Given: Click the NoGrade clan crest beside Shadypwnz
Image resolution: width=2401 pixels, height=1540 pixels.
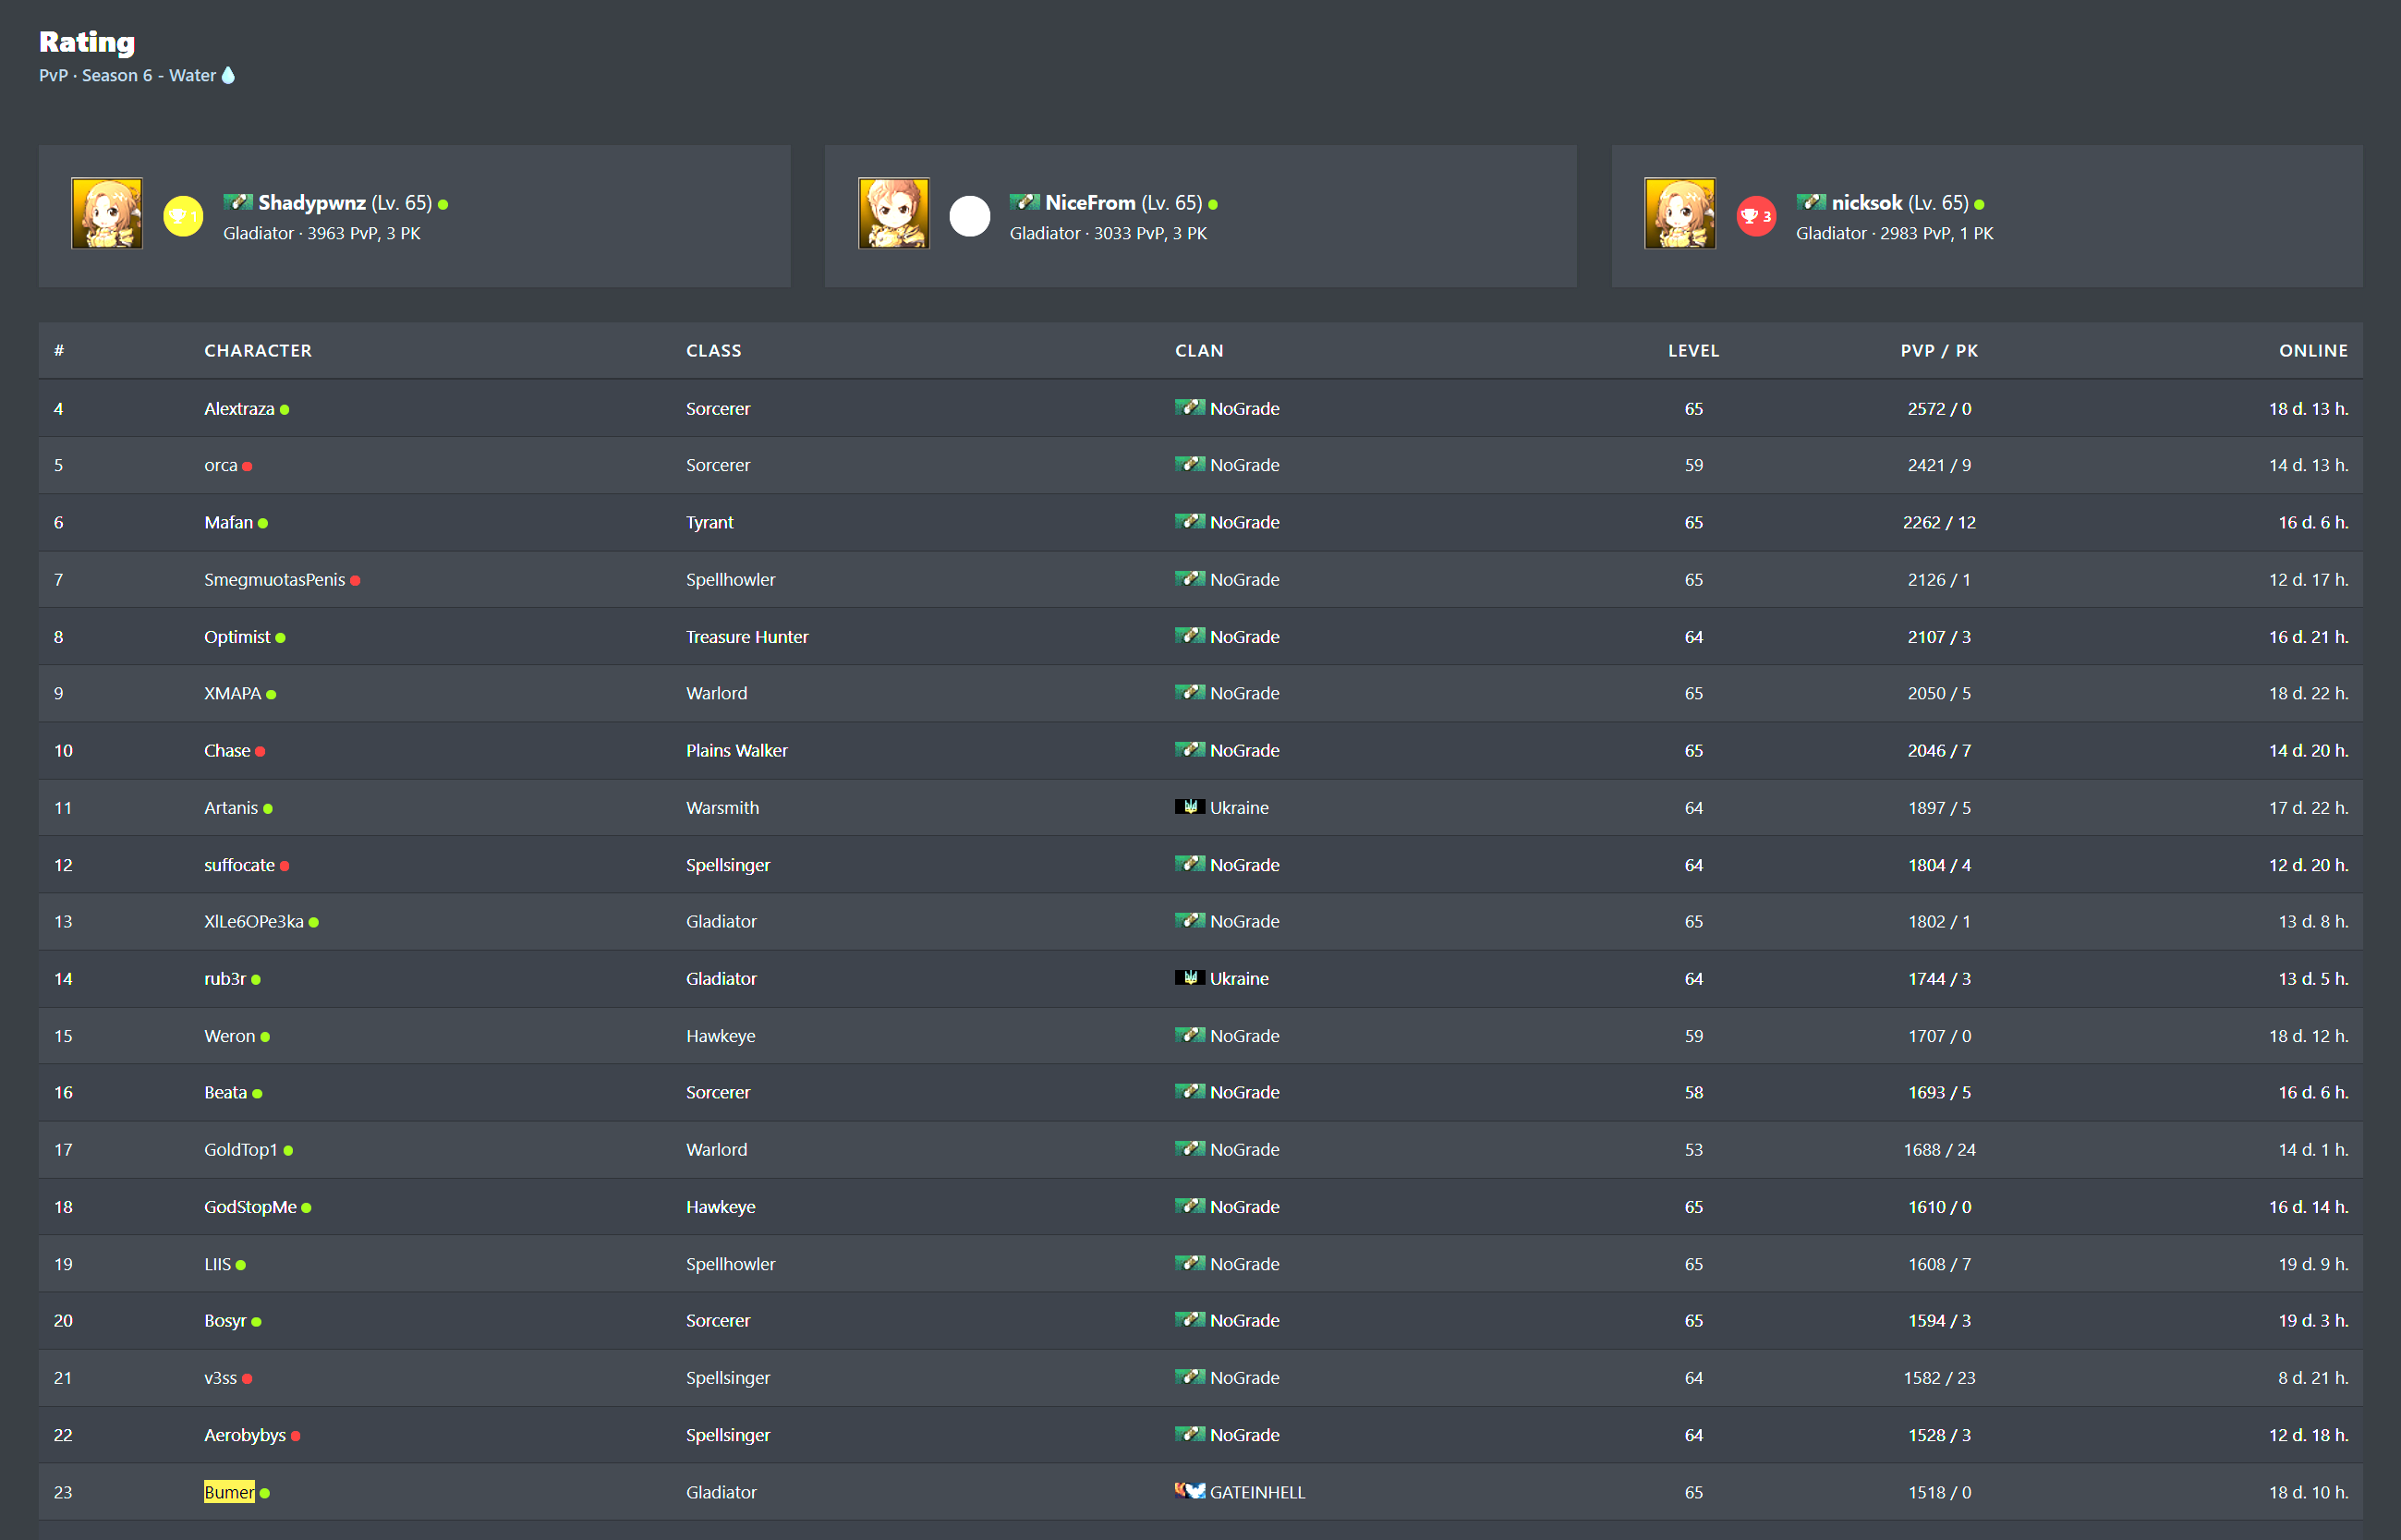Looking at the screenshot, I should [238, 202].
